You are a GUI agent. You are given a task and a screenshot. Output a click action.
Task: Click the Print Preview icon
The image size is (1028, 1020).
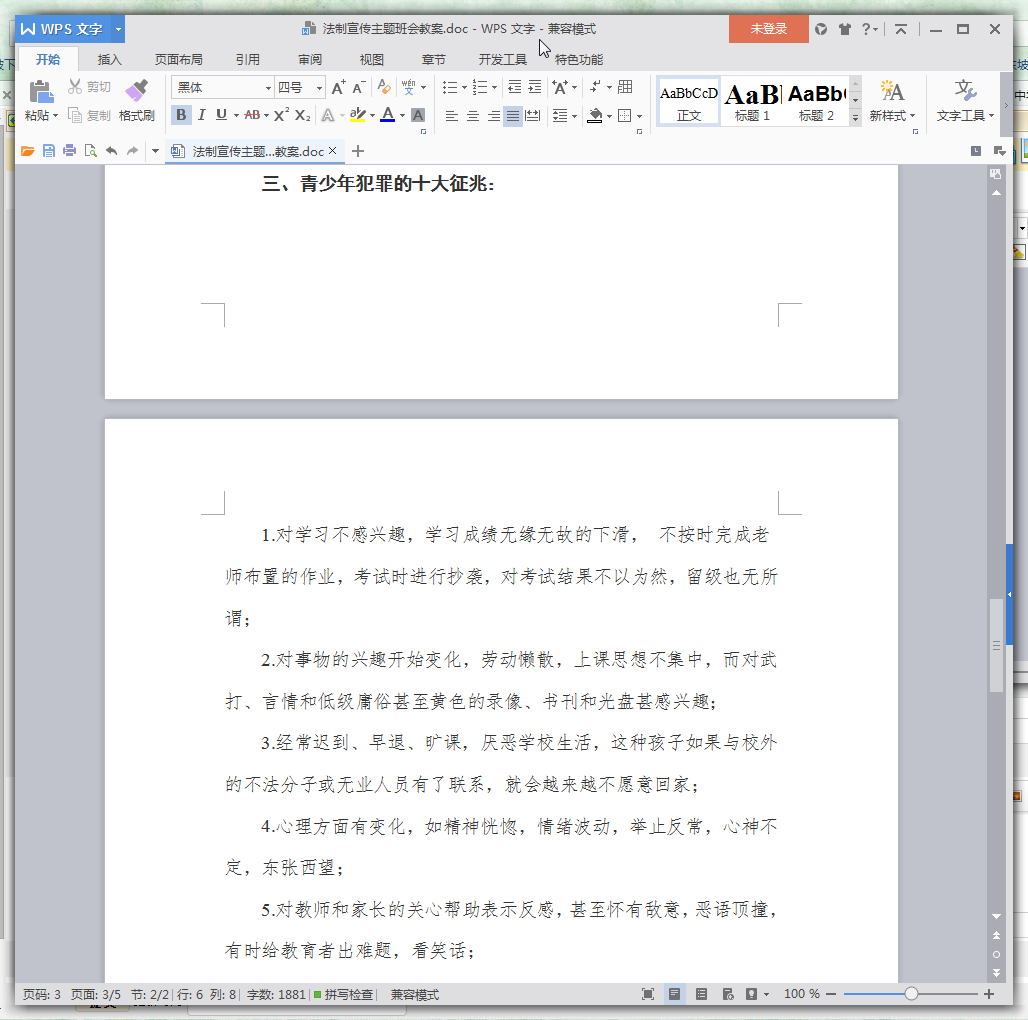pyautogui.click(x=90, y=151)
